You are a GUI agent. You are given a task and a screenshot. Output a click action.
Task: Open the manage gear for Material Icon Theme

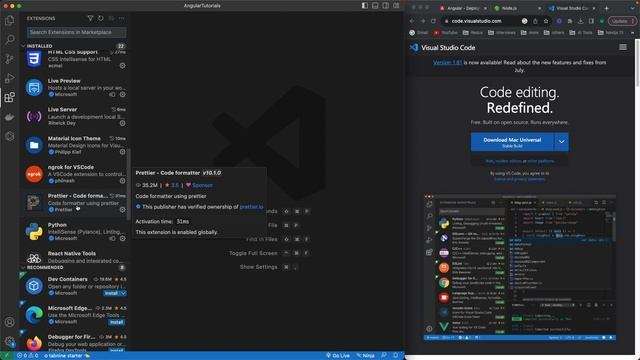(122, 152)
